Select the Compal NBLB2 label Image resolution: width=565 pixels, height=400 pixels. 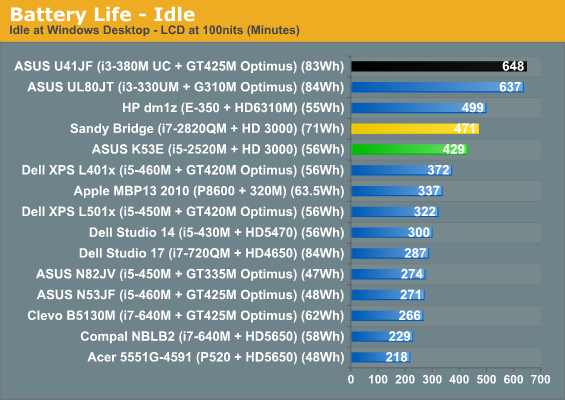(x=212, y=337)
